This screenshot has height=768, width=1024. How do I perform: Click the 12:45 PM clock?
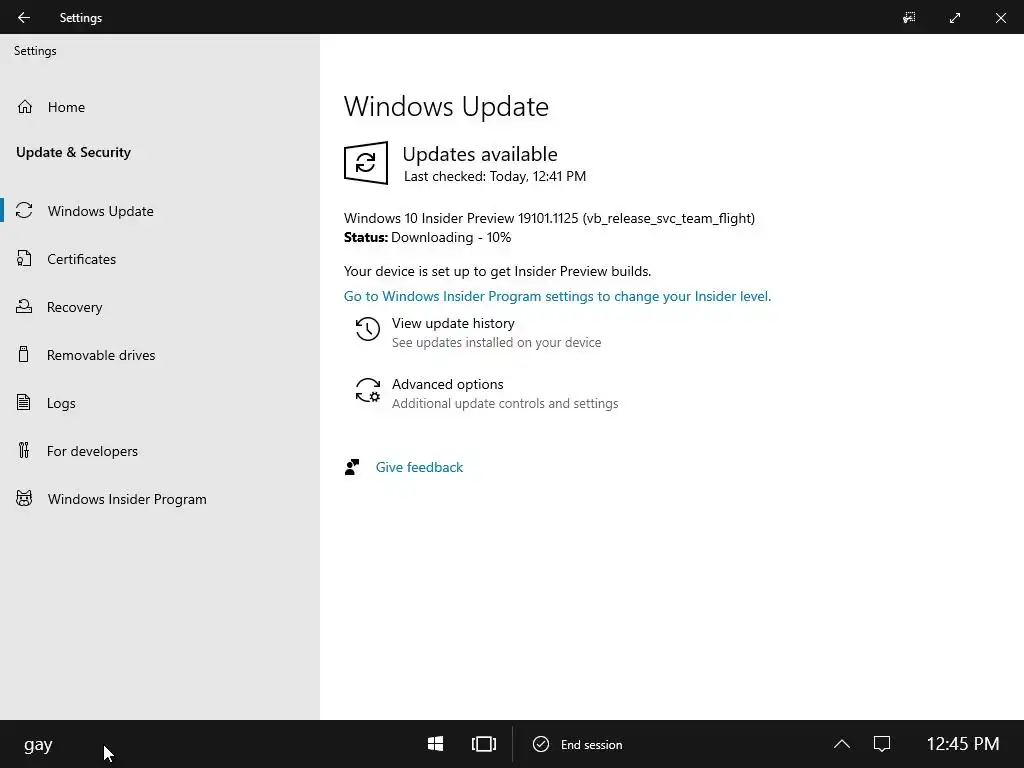tap(963, 744)
